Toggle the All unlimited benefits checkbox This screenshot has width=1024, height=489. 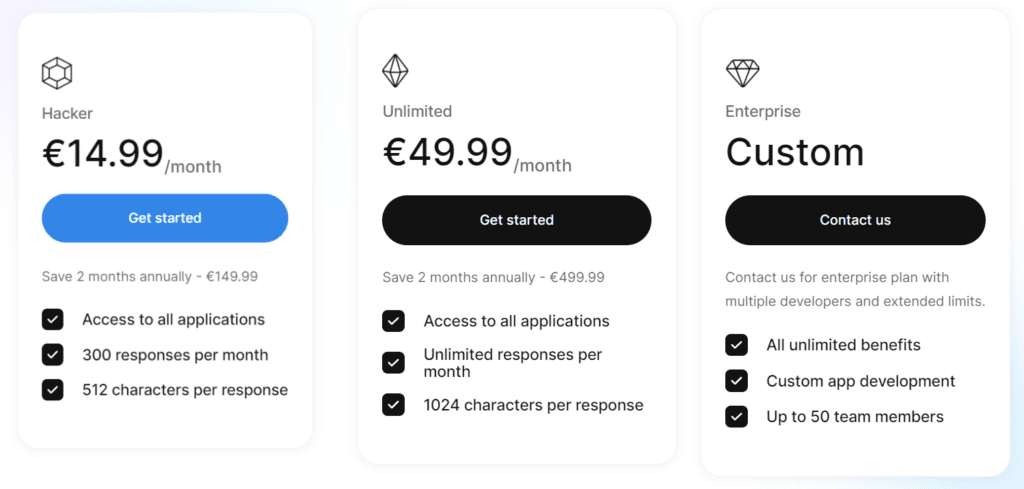click(737, 345)
